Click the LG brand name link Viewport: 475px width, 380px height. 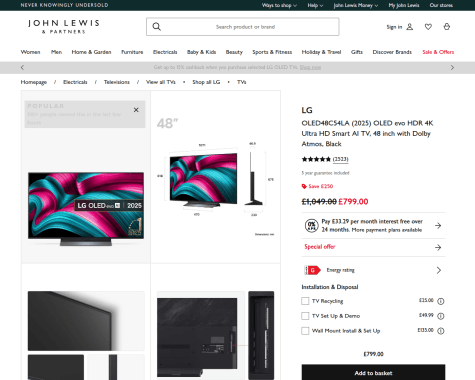[x=307, y=110]
